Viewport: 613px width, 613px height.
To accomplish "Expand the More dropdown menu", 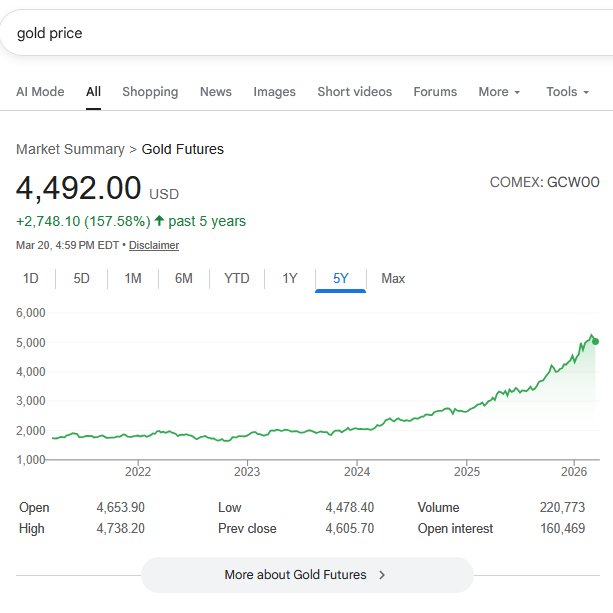I will [499, 91].
